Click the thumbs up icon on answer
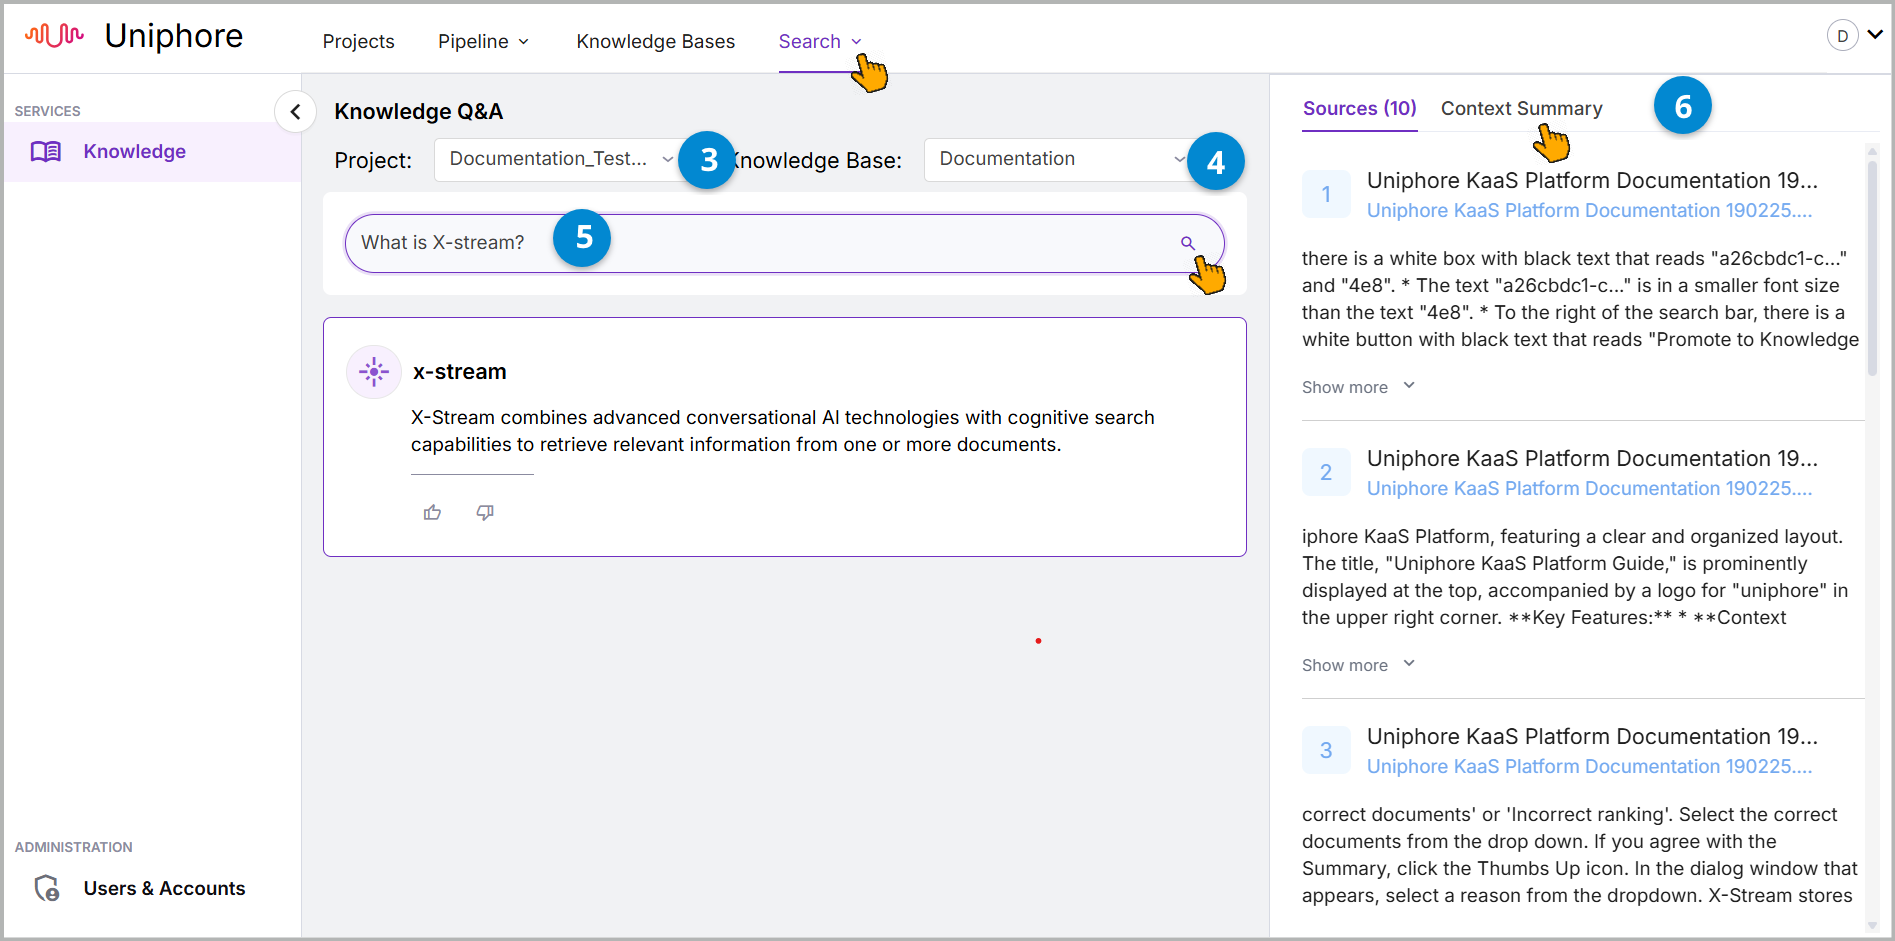Viewport: 1895px width, 941px height. [x=432, y=513]
